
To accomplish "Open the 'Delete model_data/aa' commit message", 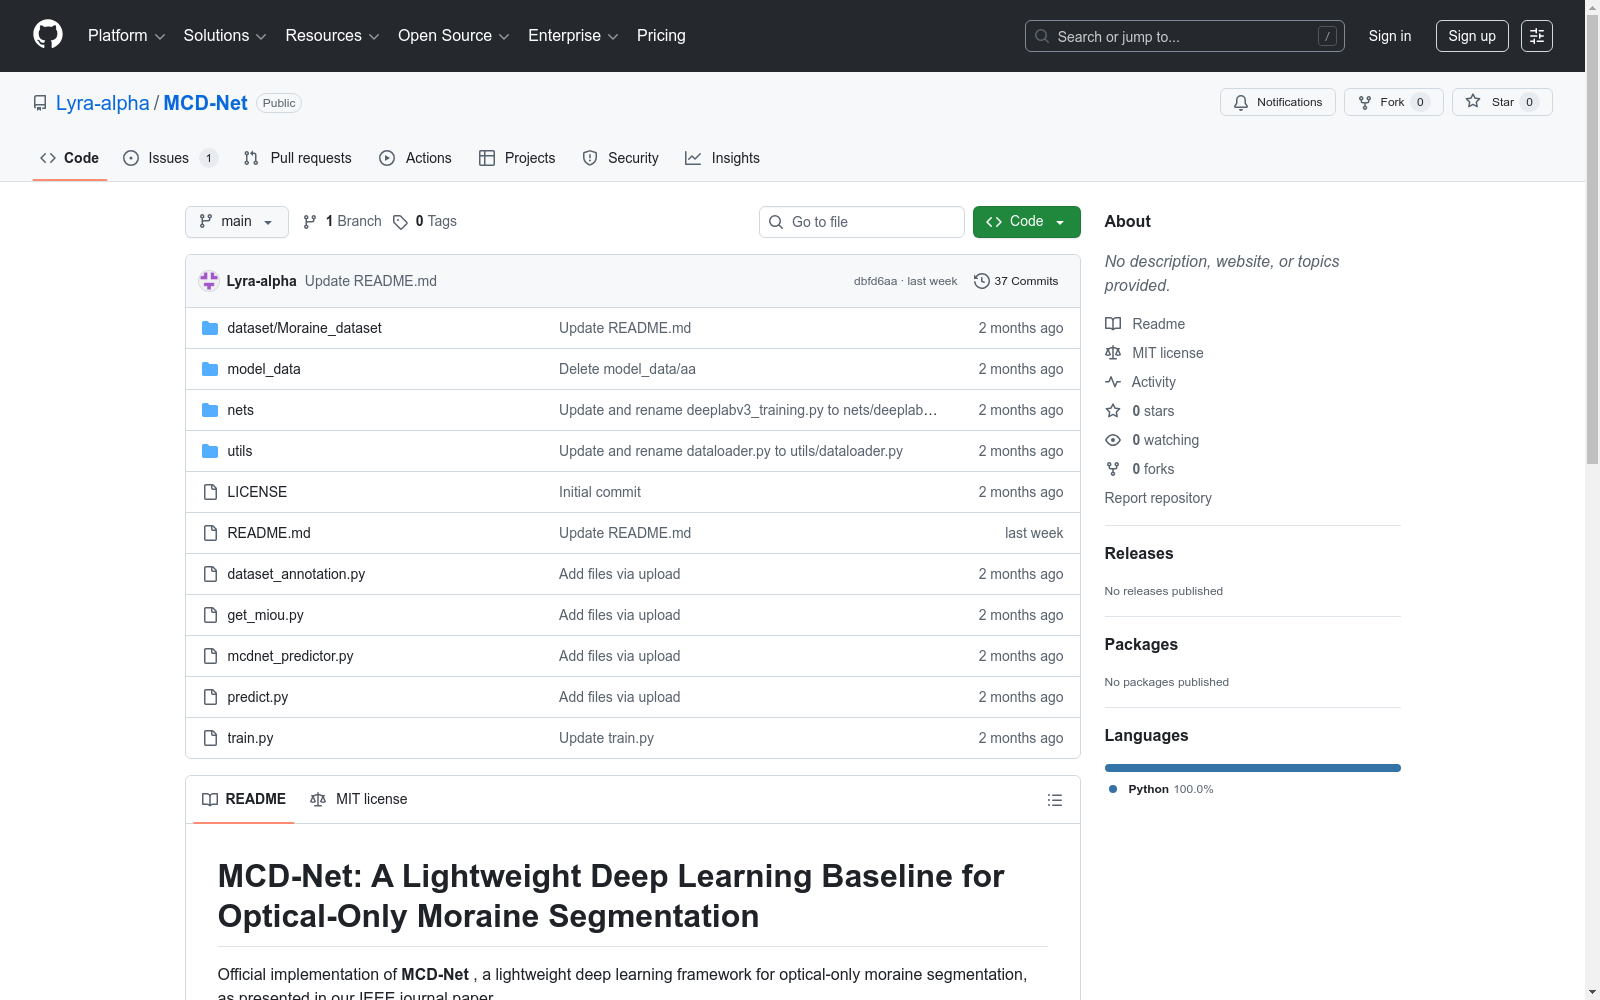I will pyautogui.click(x=627, y=369).
